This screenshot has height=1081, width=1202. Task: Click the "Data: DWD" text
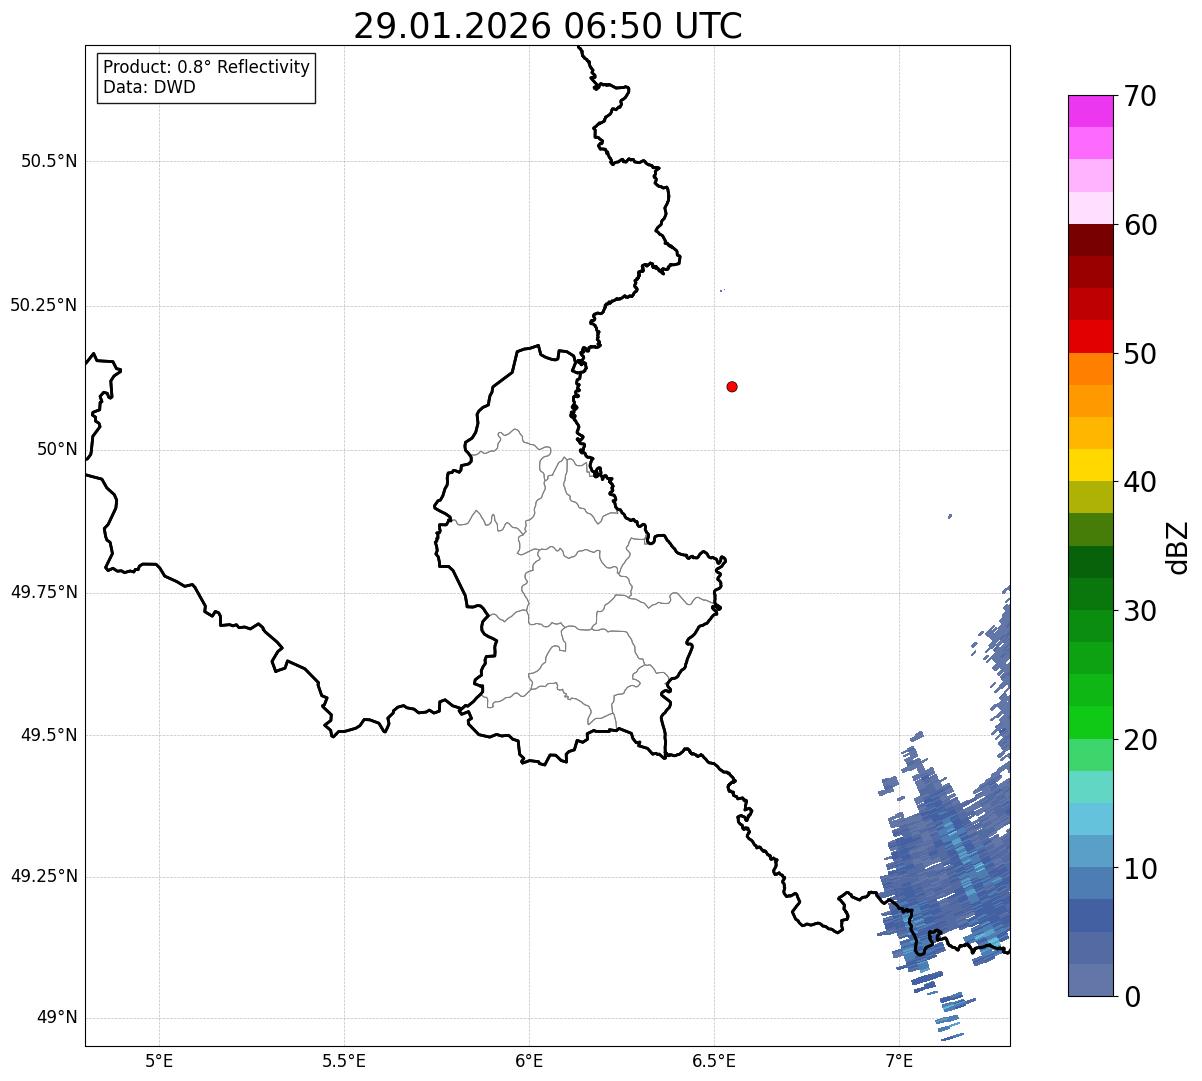pyautogui.click(x=149, y=87)
